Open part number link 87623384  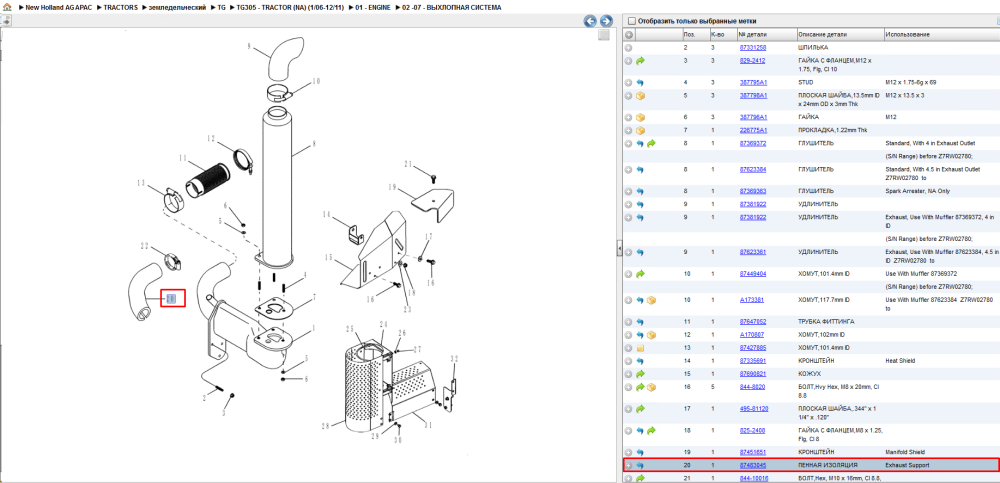pos(753,169)
